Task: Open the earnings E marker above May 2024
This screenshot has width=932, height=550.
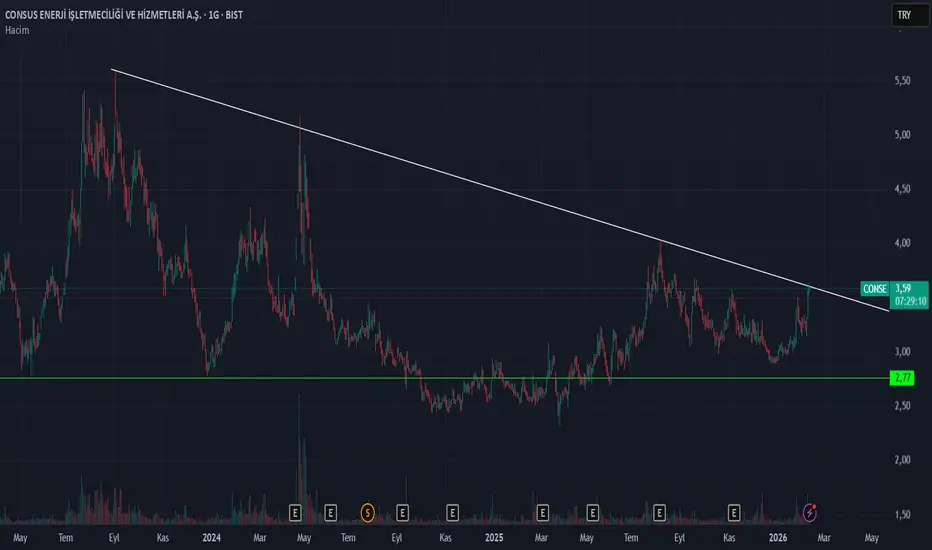Action: 295,513
